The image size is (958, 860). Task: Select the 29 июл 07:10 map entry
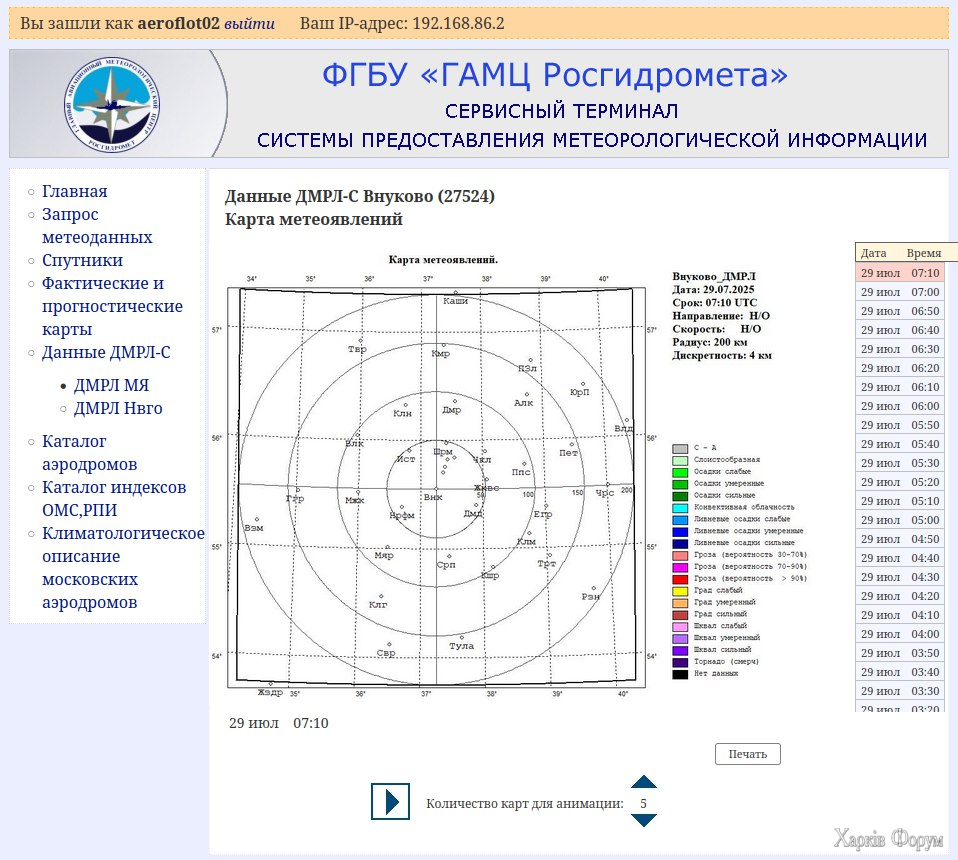click(x=900, y=273)
